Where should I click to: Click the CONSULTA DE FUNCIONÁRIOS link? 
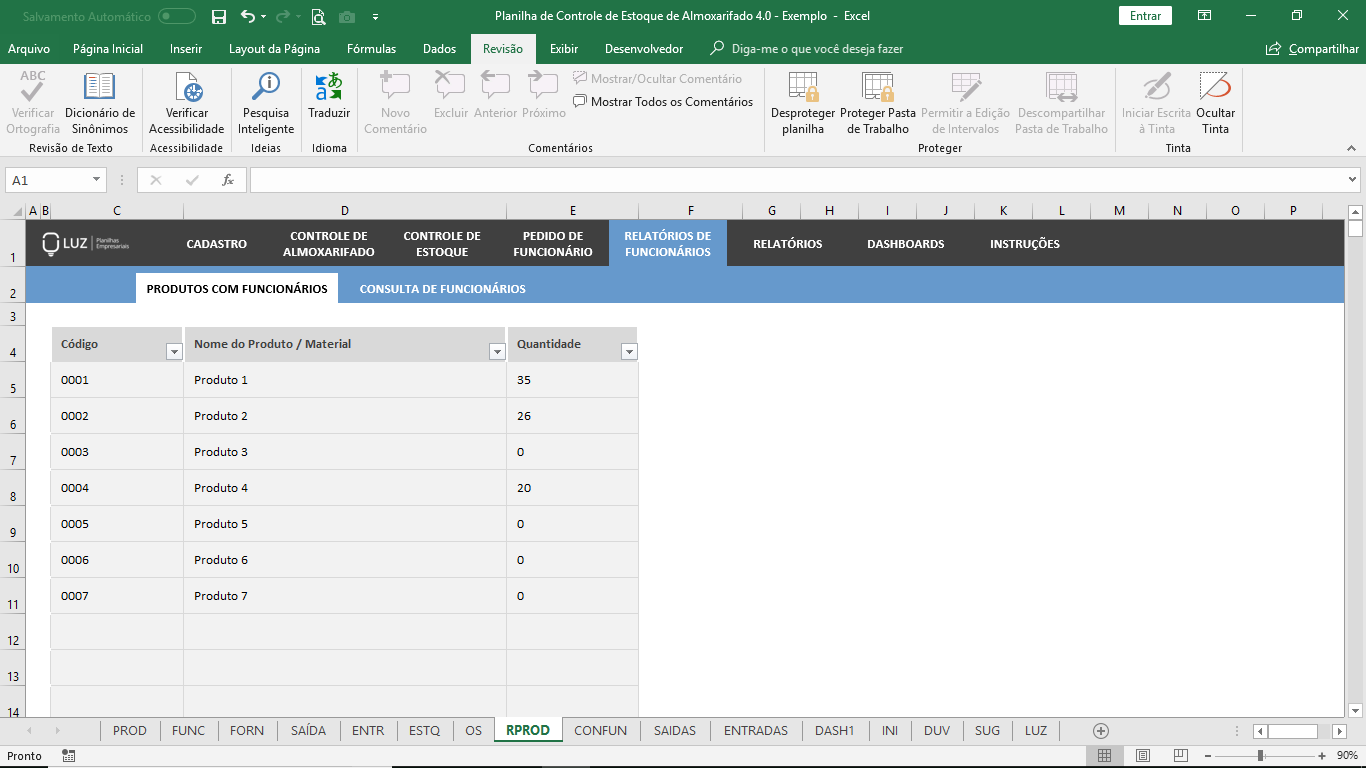coord(442,289)
